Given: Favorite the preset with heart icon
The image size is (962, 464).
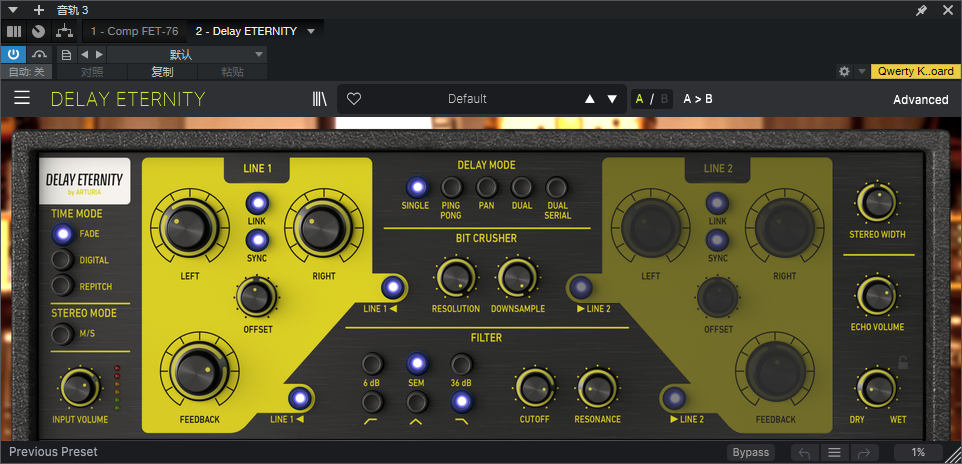Looking at the screenshot, I should point(354,99).
